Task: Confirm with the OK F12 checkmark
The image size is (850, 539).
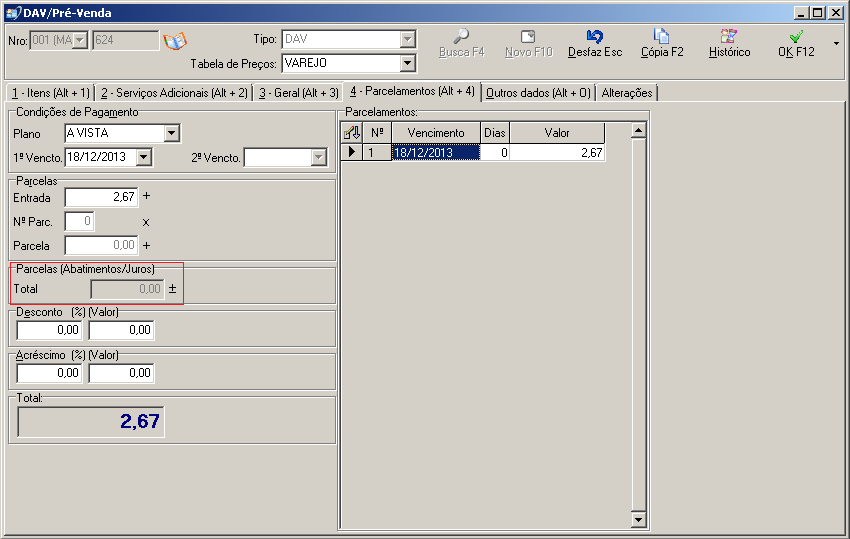Action: pos(796,43)
